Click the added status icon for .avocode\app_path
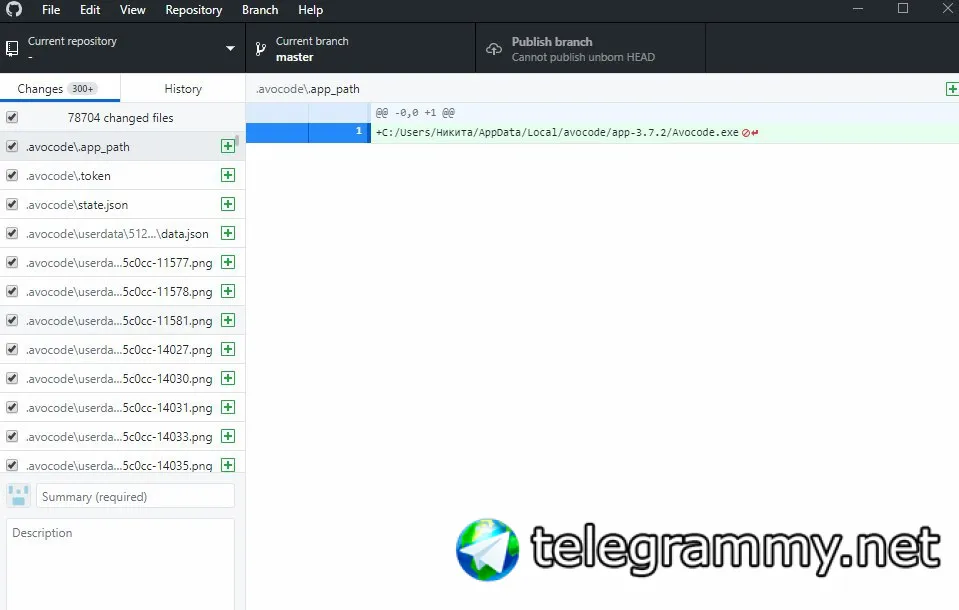Screen dimensions: 959x610 pyautogui.click(x=228, y=146)
